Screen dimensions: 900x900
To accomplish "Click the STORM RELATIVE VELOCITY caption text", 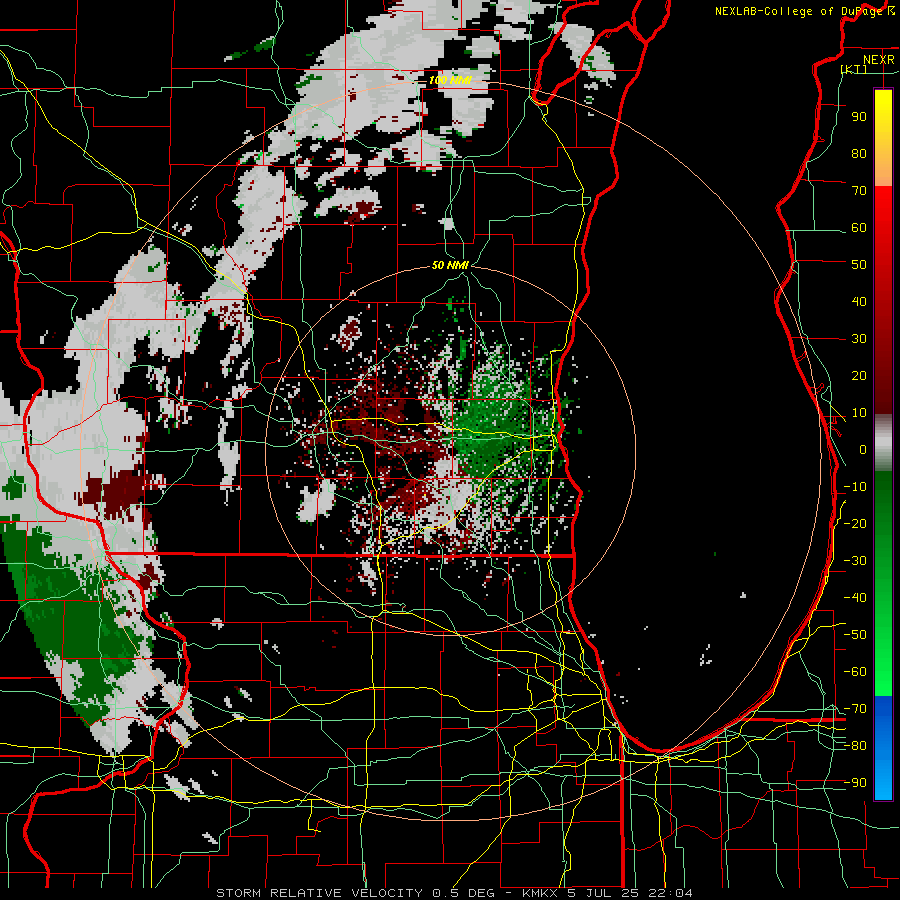I will point(319,893).
